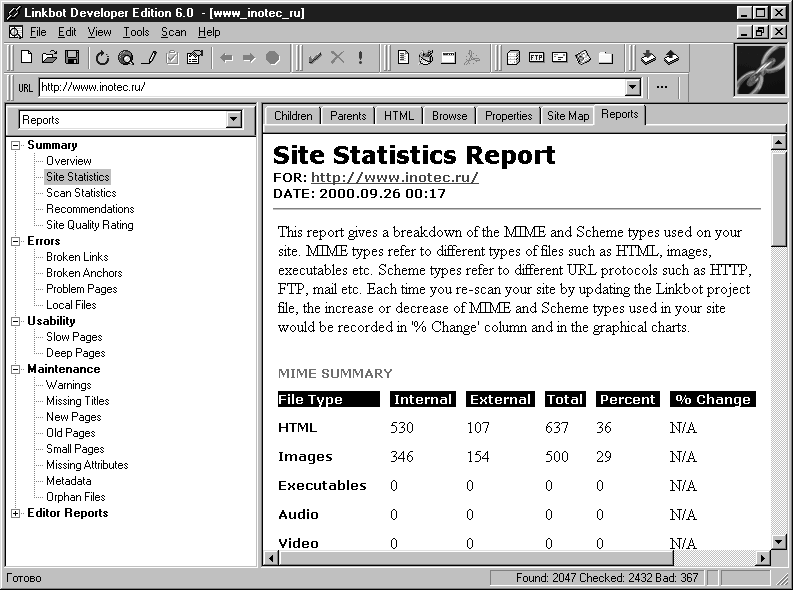793x590 pixels.
Task: Select Scan Statistics report
Action: coord(81,193)
